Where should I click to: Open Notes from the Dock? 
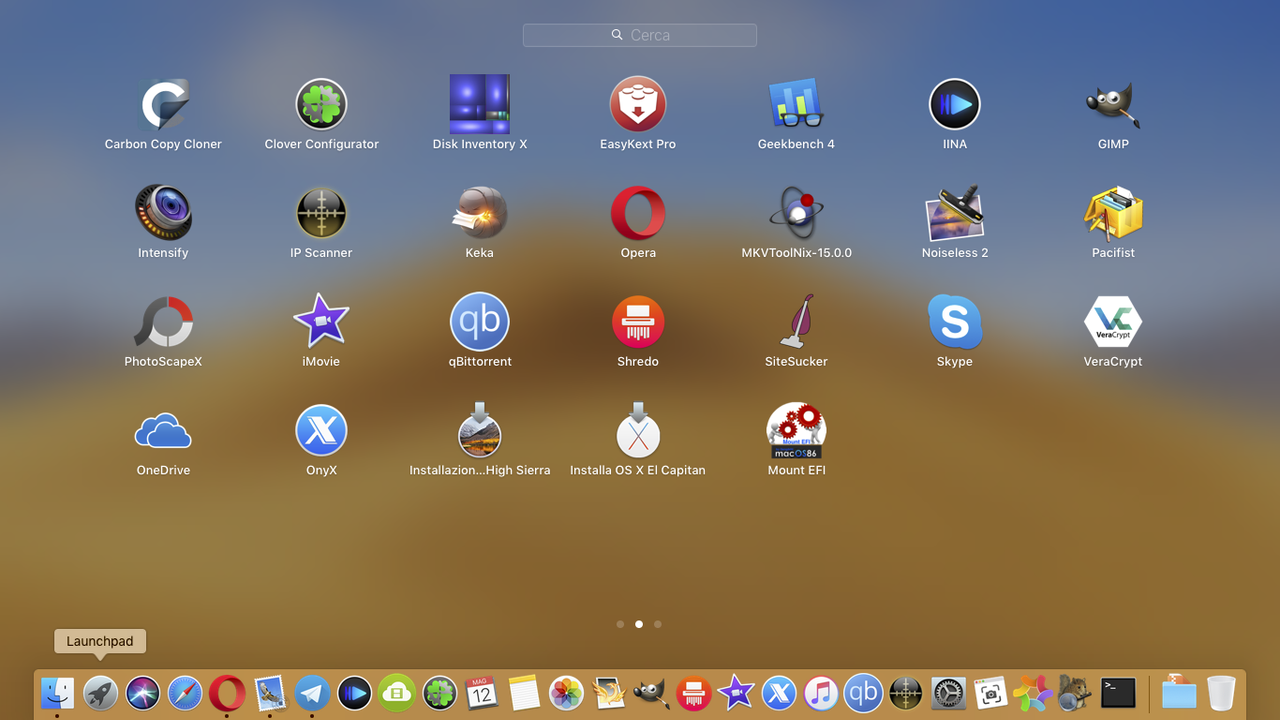524,692
